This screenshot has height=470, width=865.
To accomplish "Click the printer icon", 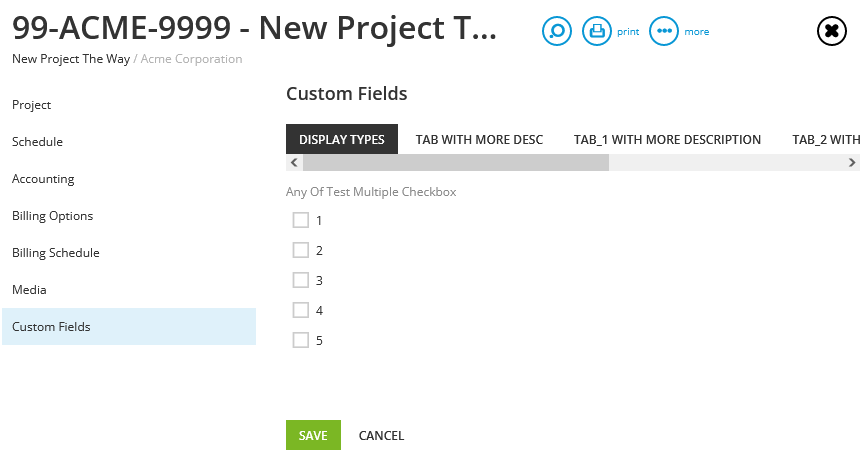I will 596,31.
